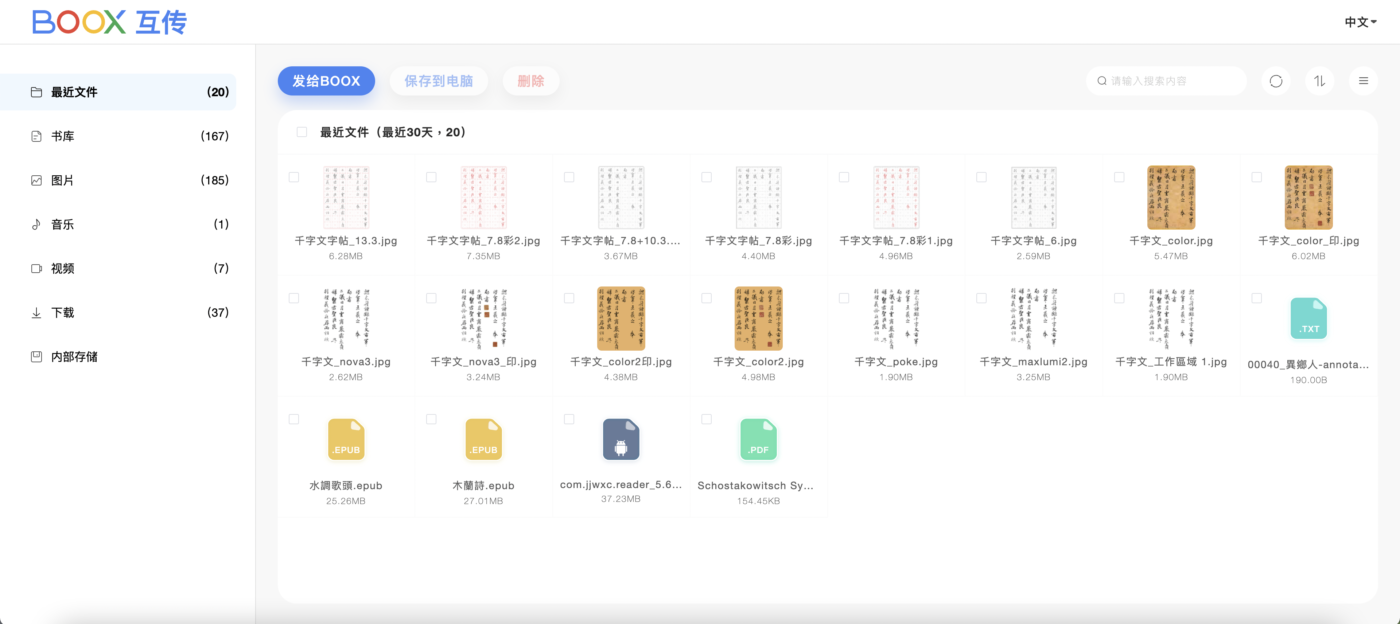
Task: Click the BOOX 互传 logo
Action: (x=110, y=22)
